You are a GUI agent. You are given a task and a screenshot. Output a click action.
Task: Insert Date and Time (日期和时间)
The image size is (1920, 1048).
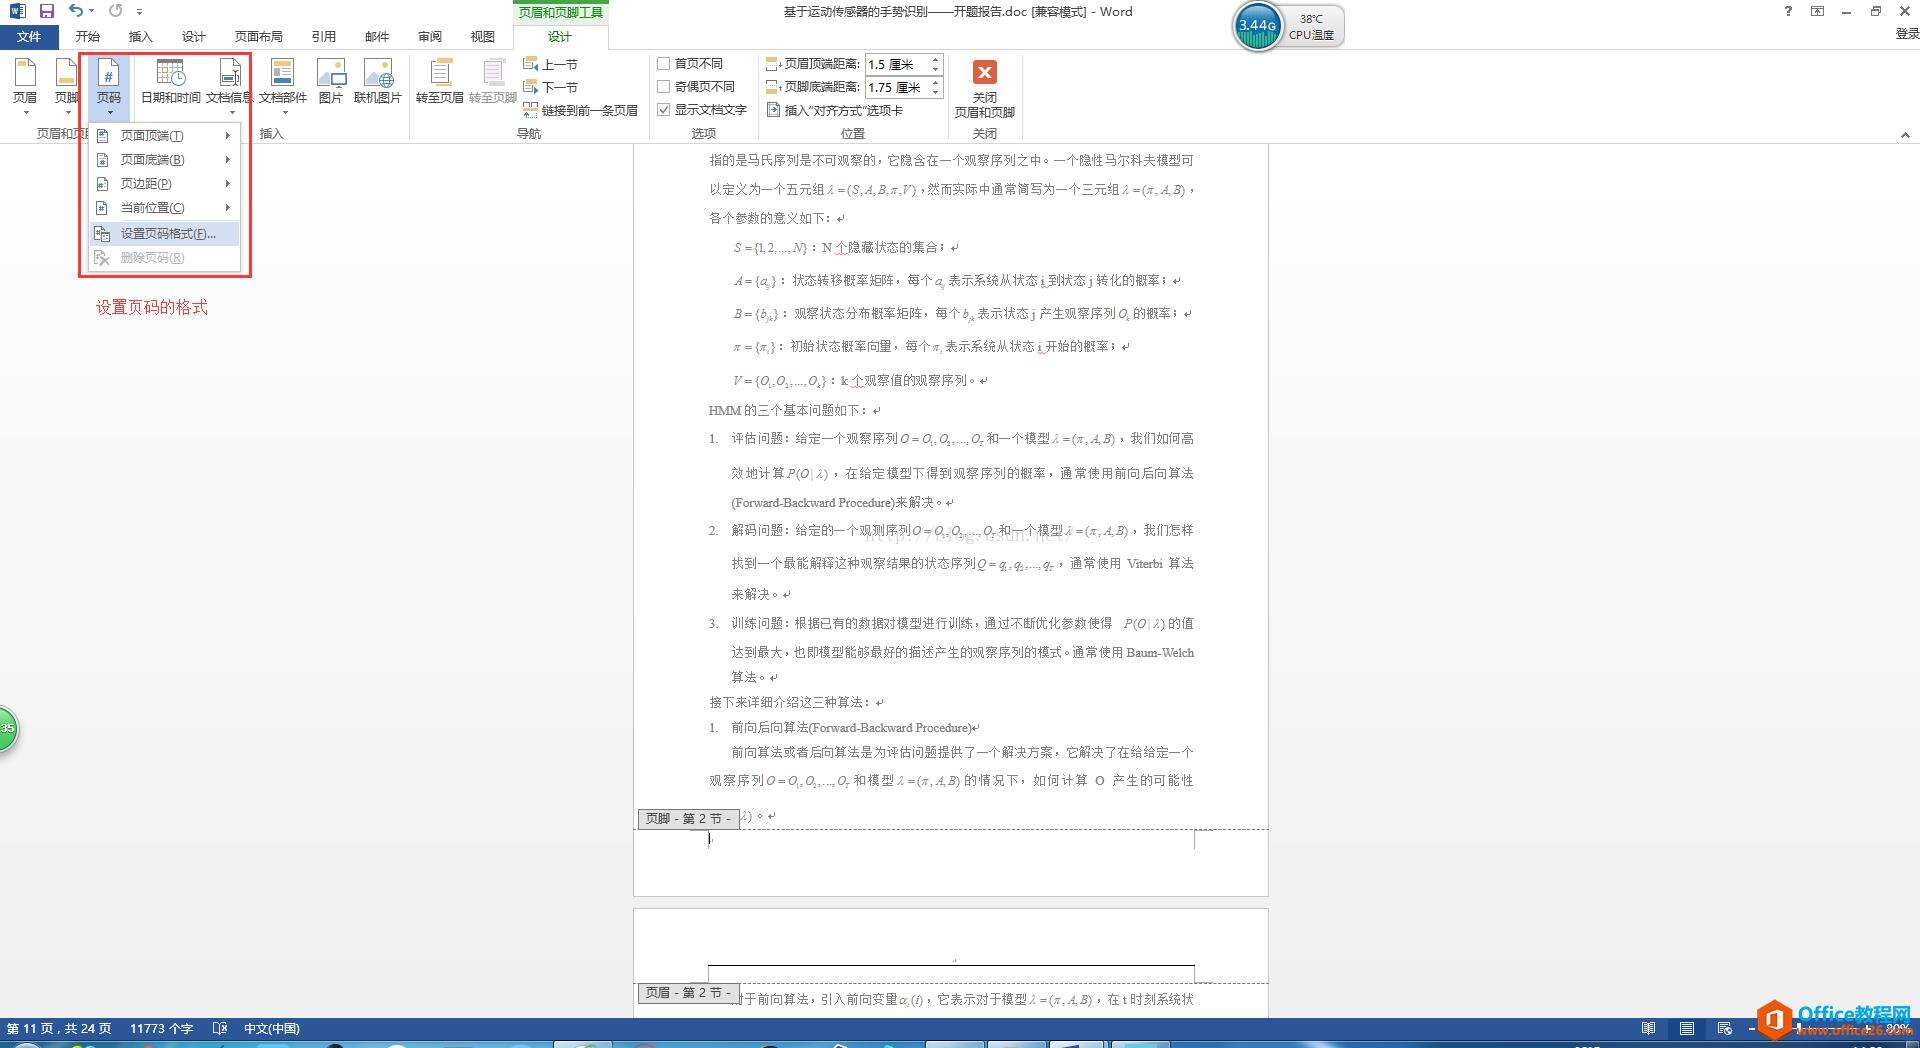[x=171, y=82]
